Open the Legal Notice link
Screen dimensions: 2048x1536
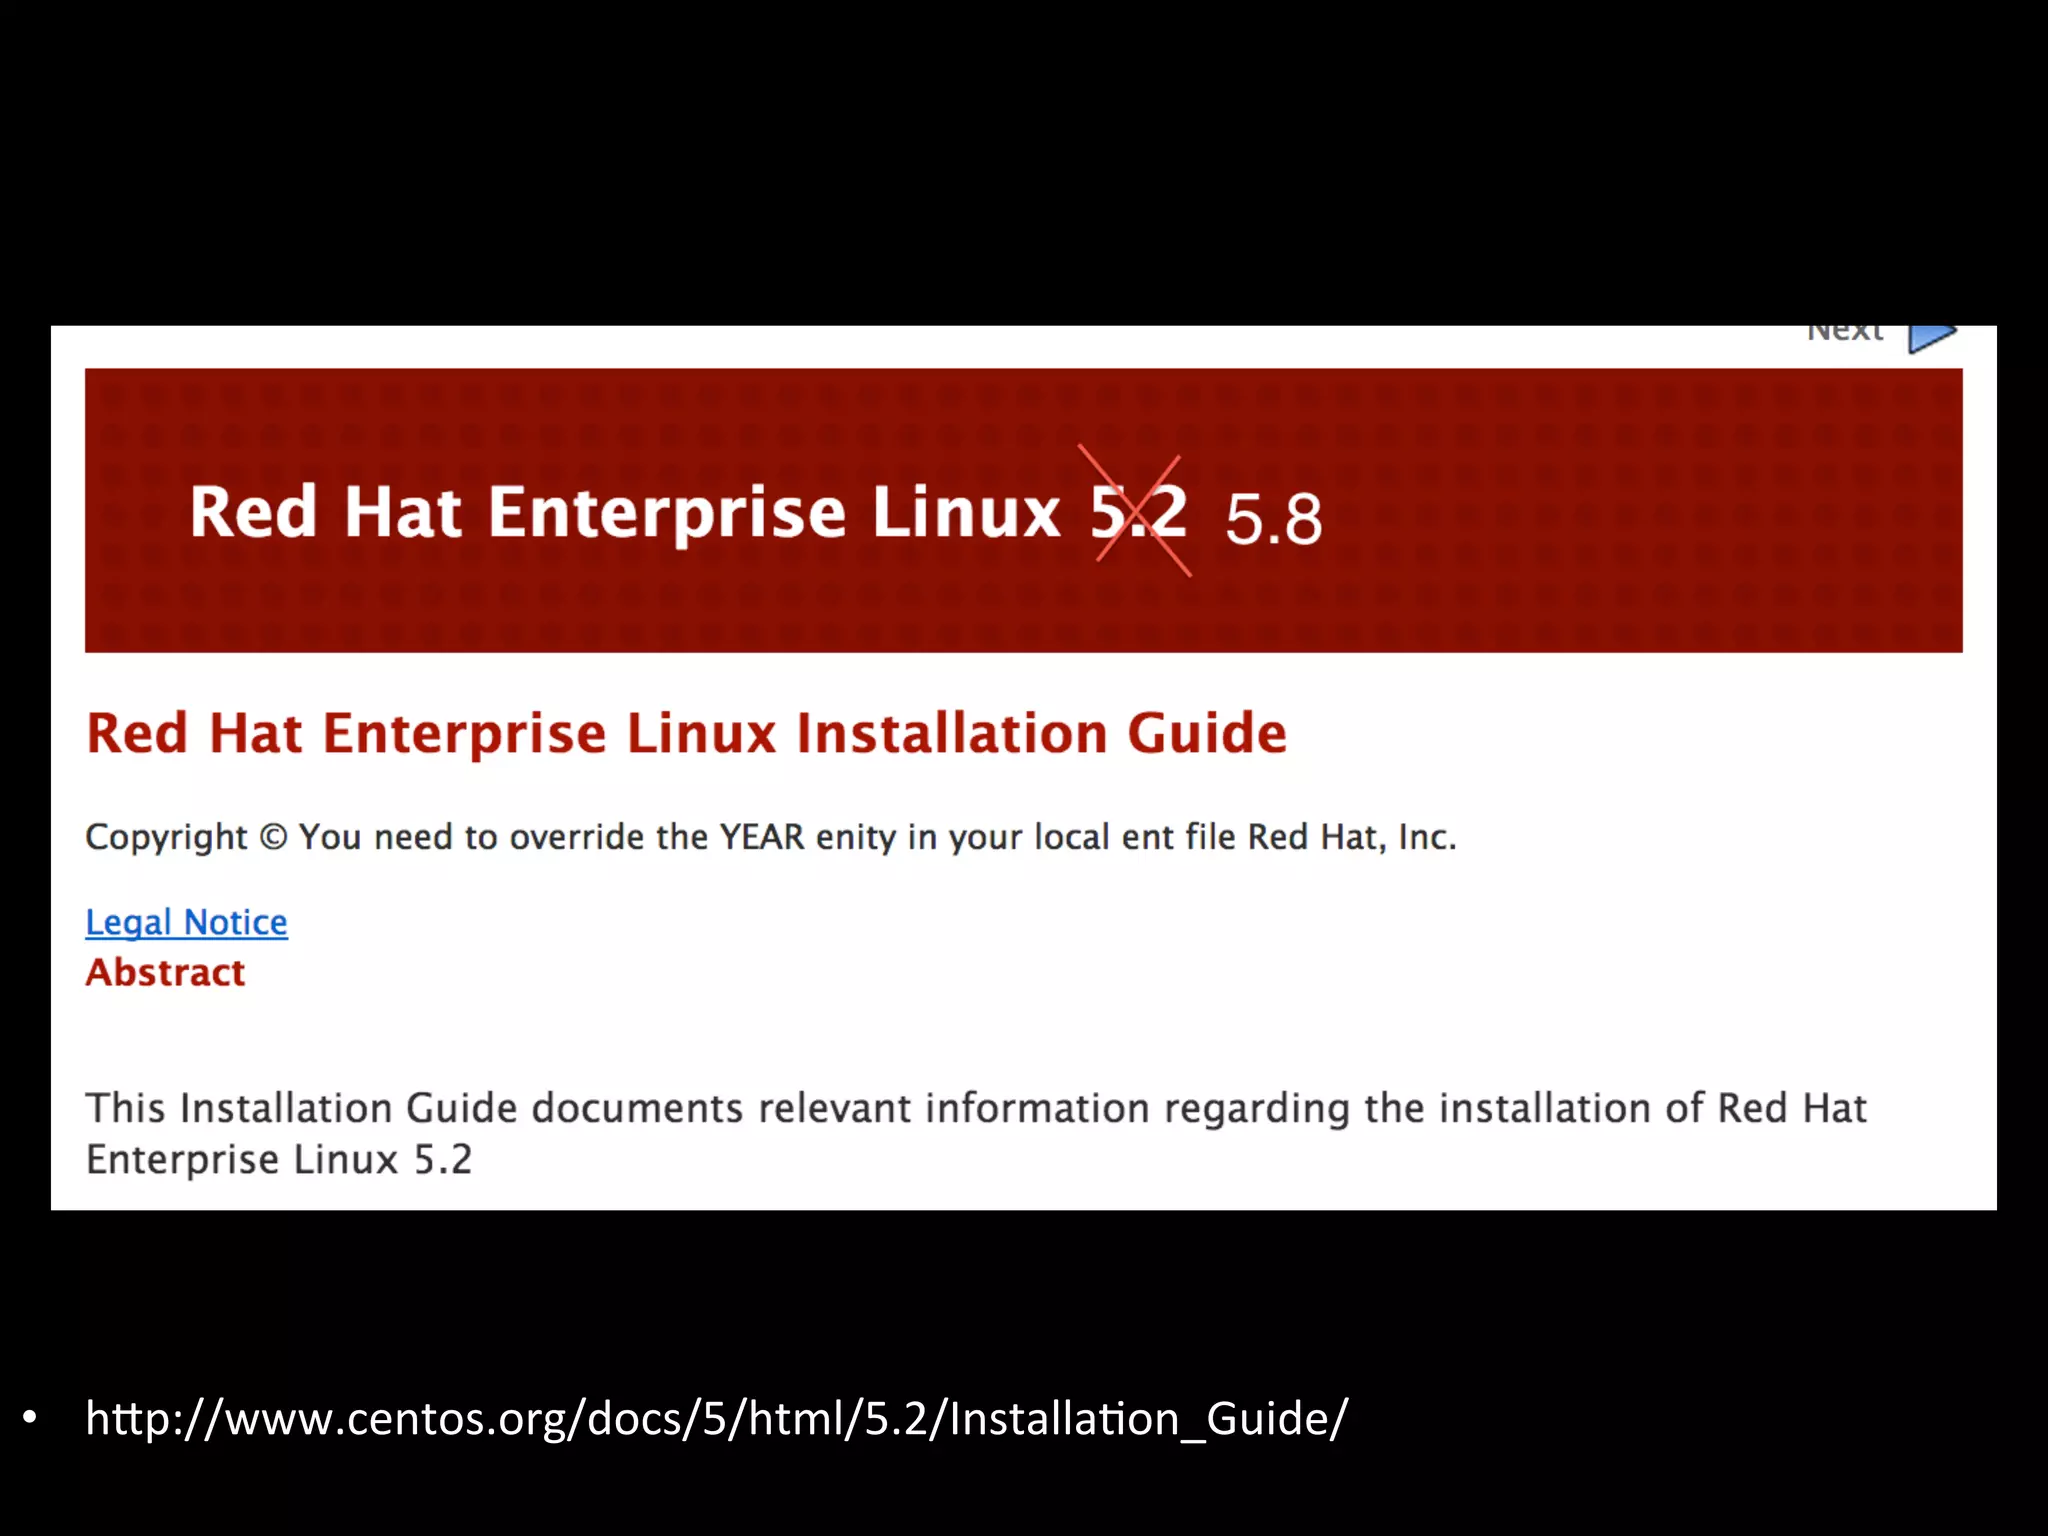(x=187, y=922)
